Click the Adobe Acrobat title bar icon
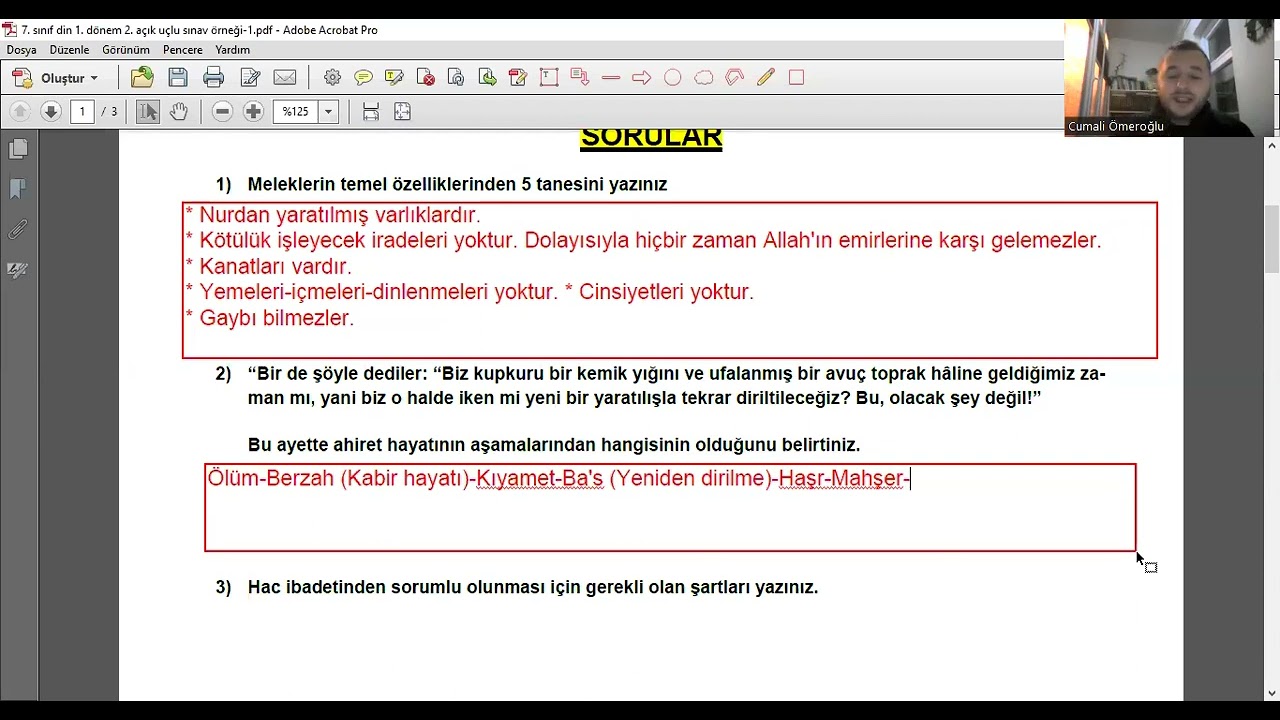 (10, 30)
